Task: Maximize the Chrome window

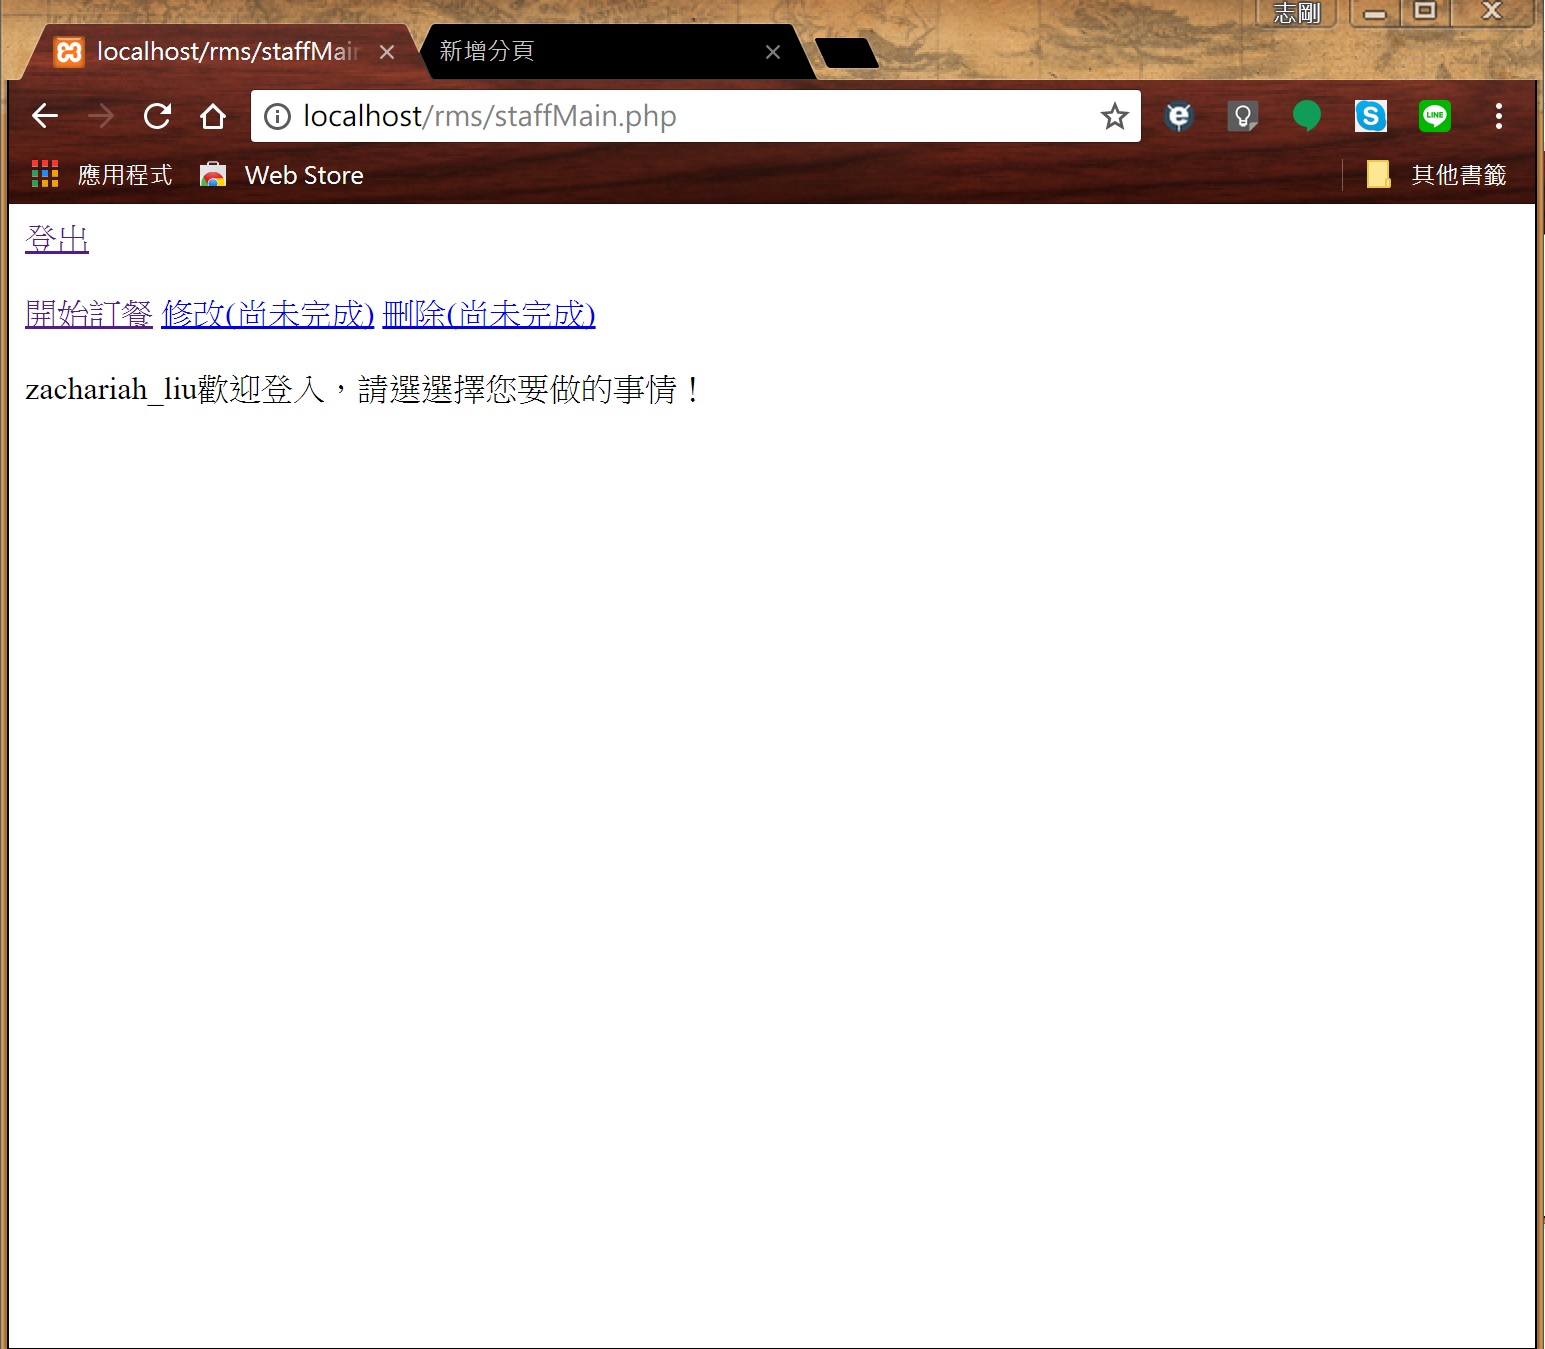Action: coord(1425,12)
